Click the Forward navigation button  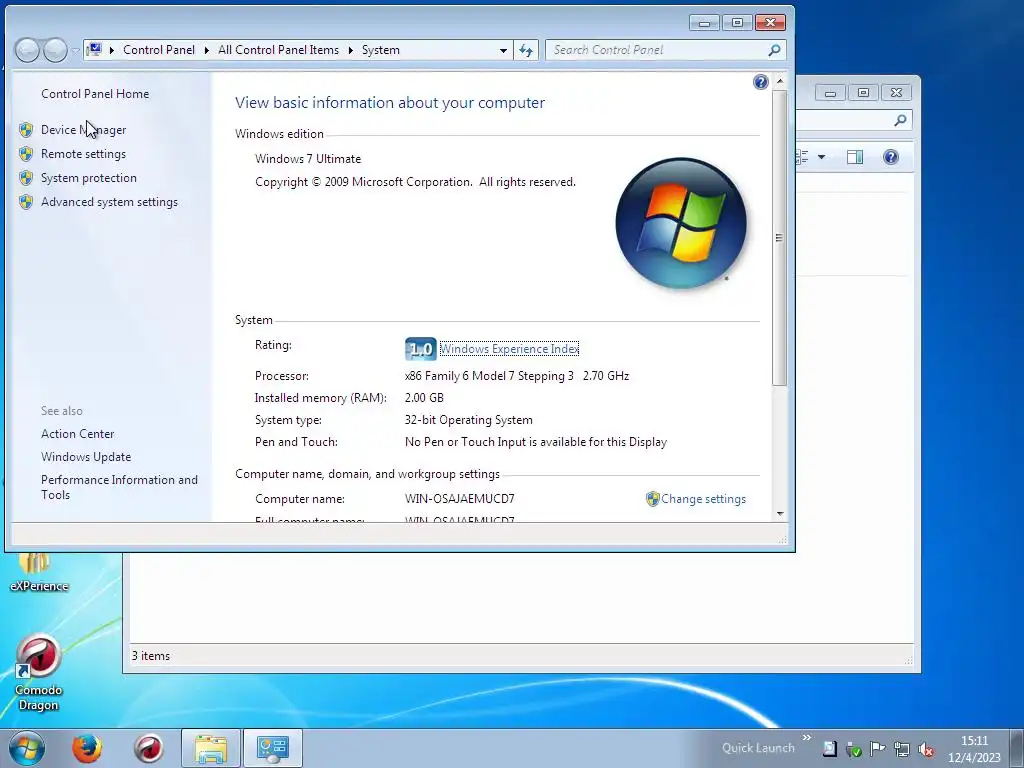56,50
